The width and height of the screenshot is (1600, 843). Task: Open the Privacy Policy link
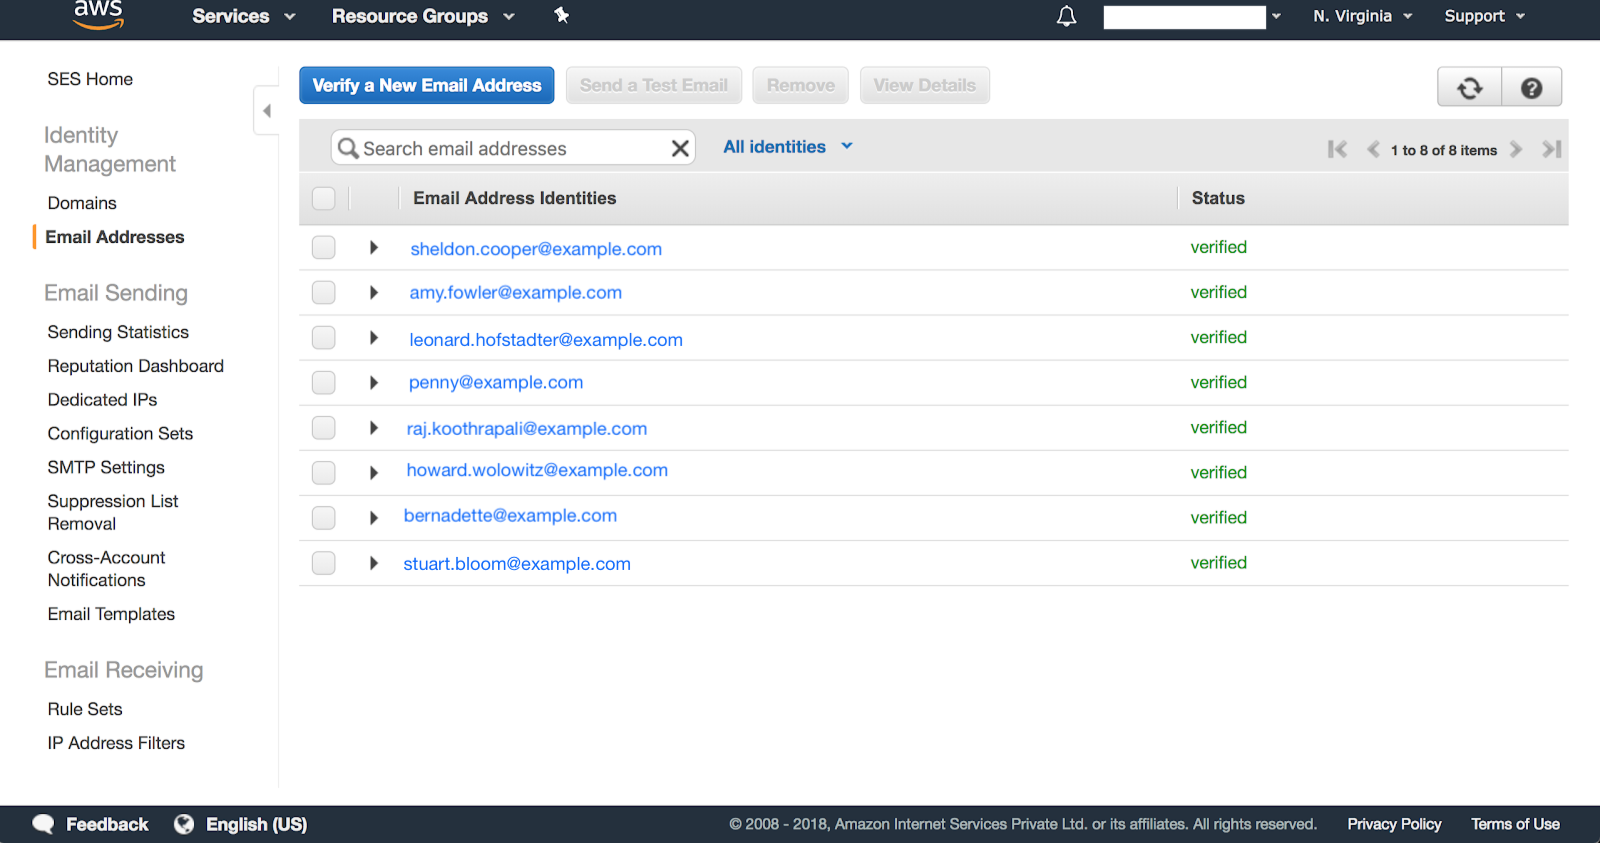tap(1394, 824)
